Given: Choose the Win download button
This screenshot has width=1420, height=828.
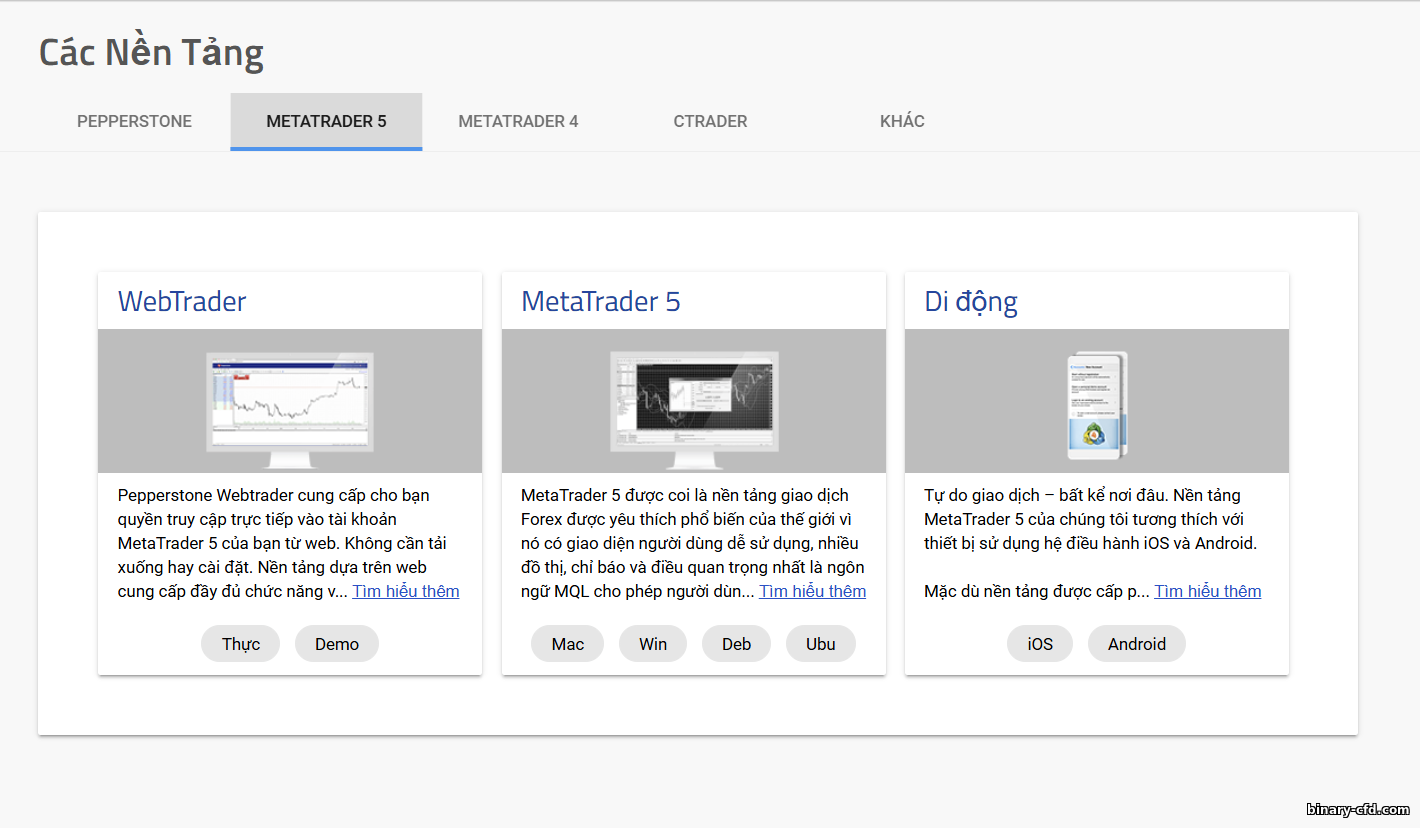Looking at the screenshot, I should point(653,644).
